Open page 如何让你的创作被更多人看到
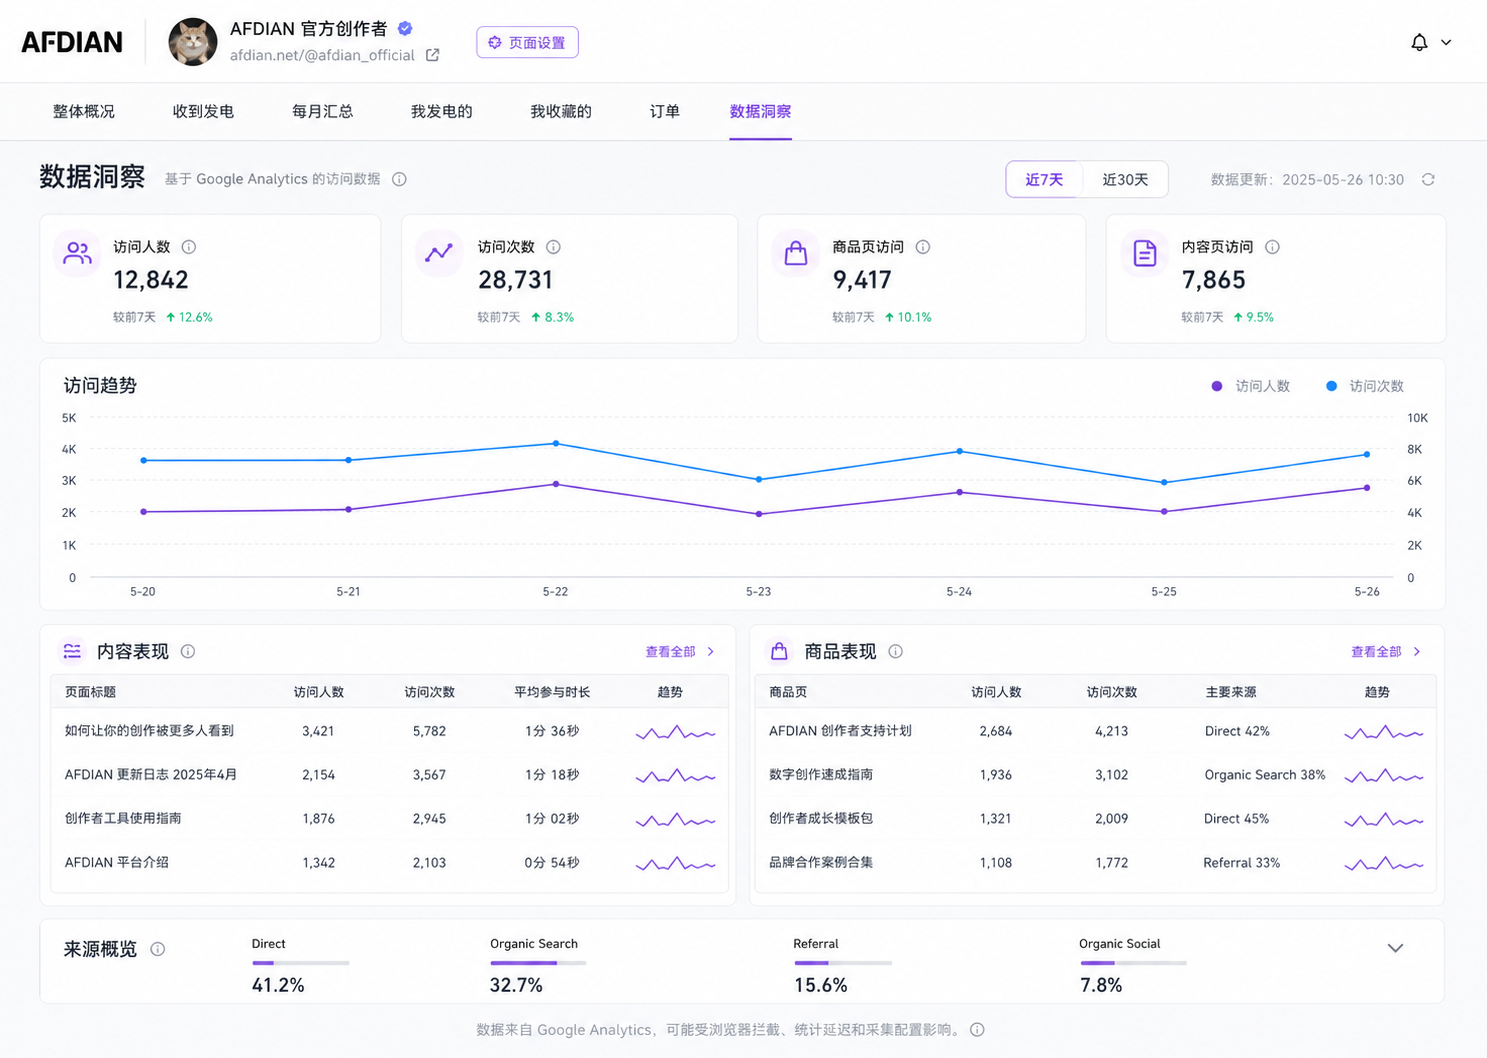Screen dimensions: 1487x1058 point(149,731)
